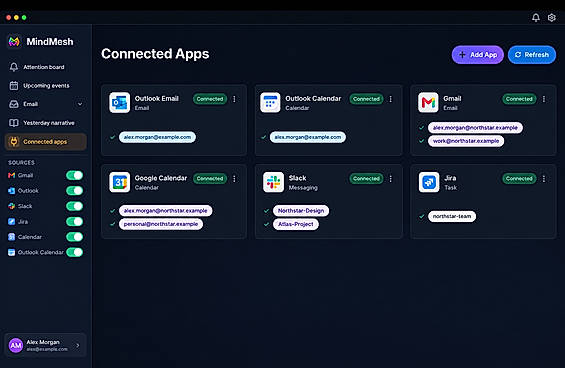Click the AM user avatar
This screenshot has height=368, width=565.
16,345
